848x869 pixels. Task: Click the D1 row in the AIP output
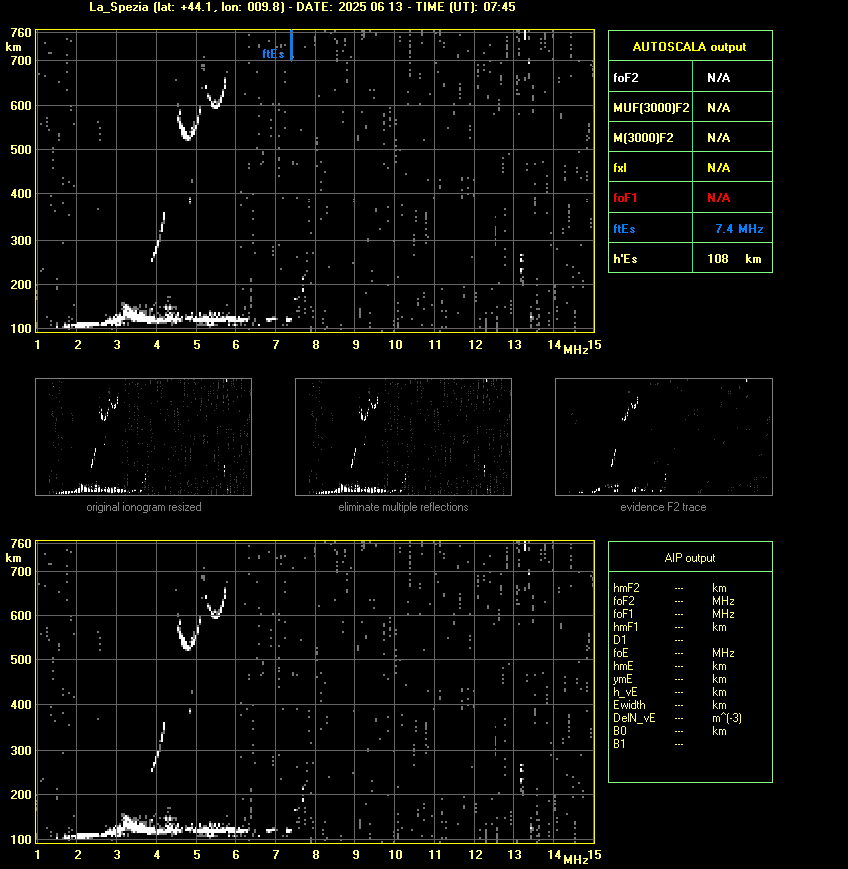[x=648, y=640]
